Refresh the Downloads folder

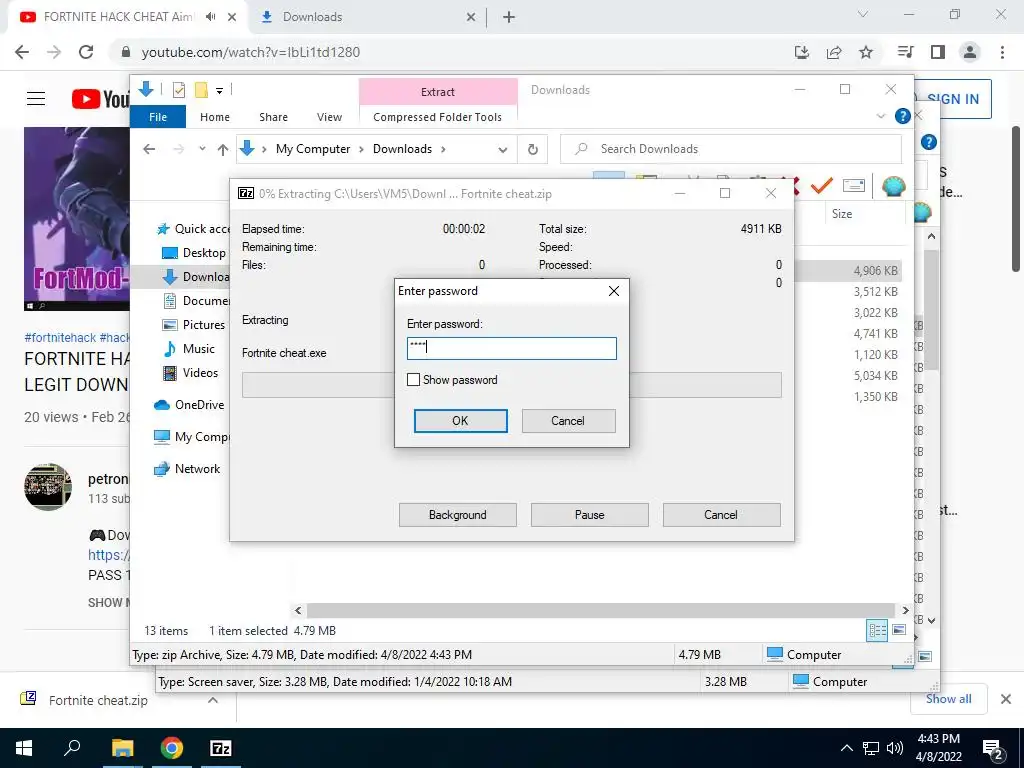pyautogui.click(x=533, y=150)
